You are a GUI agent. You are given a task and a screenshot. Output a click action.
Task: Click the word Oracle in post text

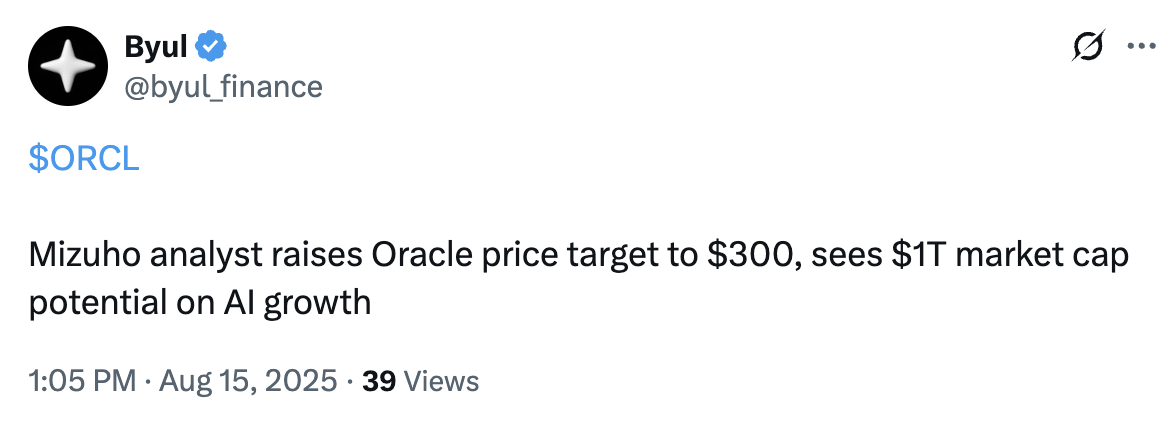[420, 256]
